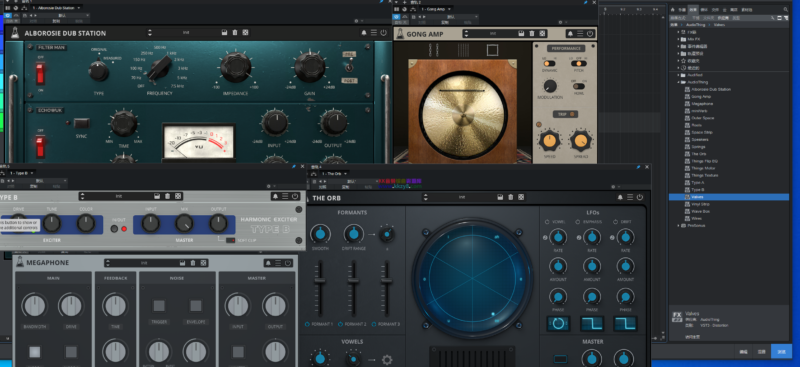Randomize parameters in Gong Amp
The image size is (800, 367).
pos(541,34)
